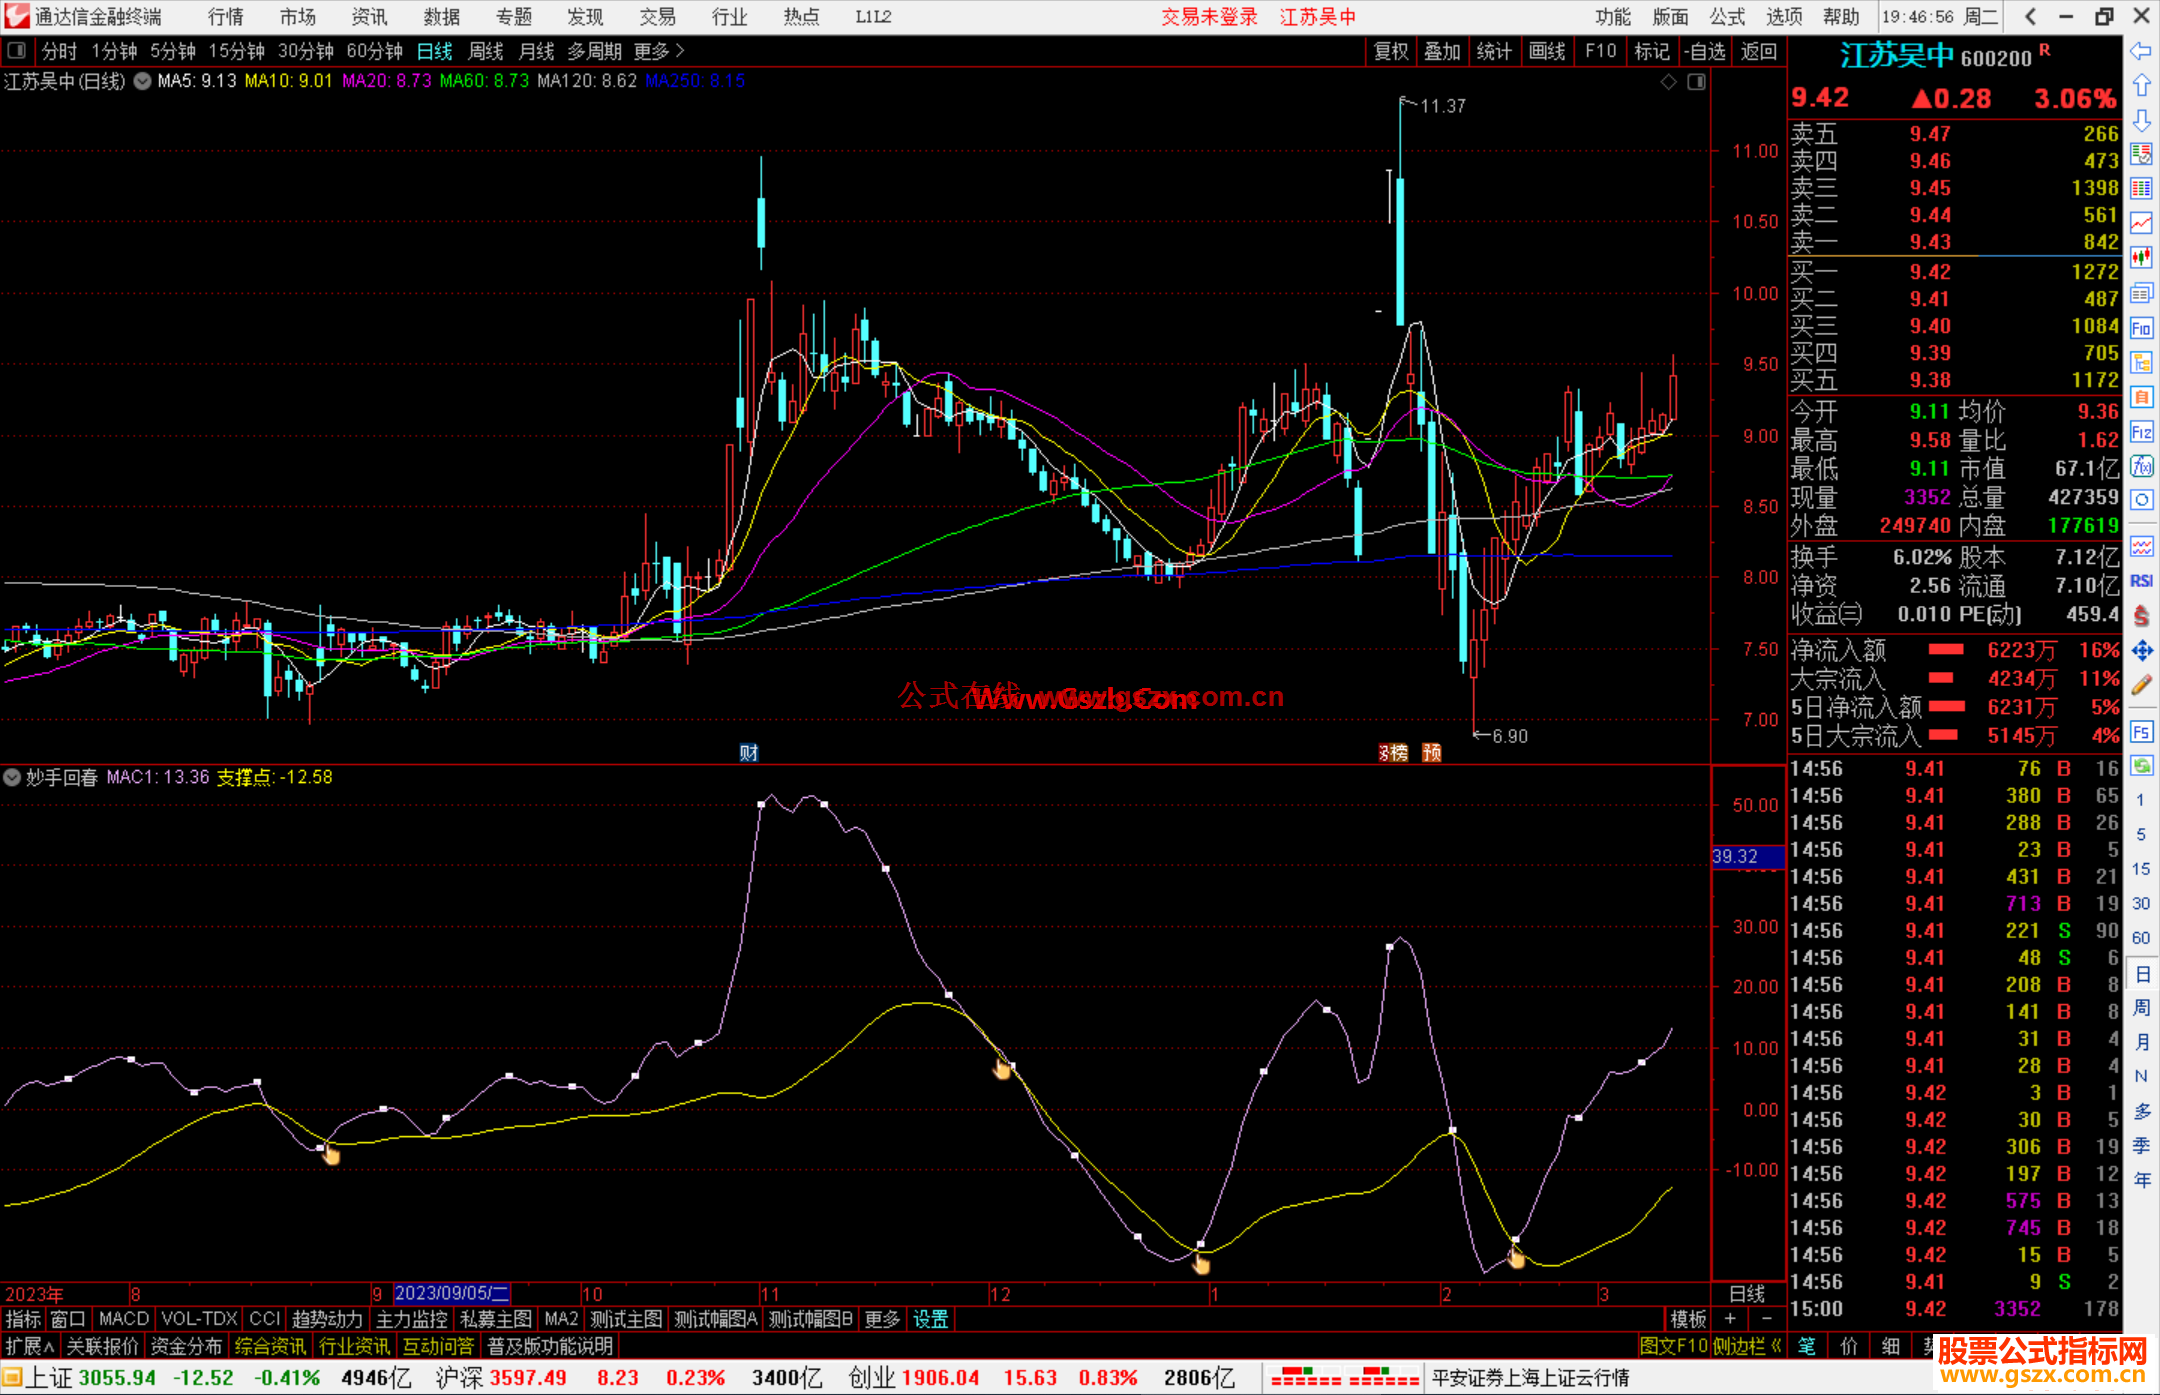Toggle the MA settings circle beside 江苏吴中(日线)
Screen dimensions: 2160x1395
(x=143, y=81)
